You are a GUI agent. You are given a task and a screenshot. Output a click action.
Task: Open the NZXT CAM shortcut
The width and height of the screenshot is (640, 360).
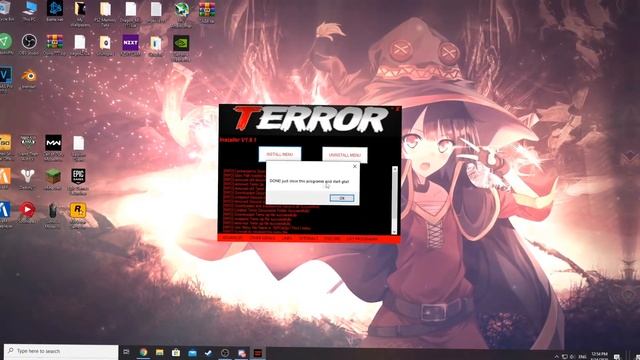coord(131,45)
